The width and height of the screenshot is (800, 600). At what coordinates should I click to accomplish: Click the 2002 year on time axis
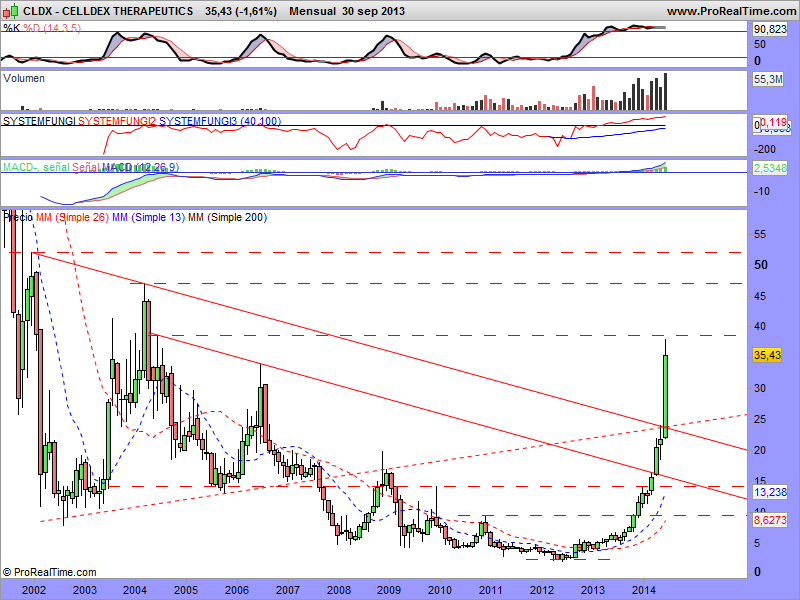tap(34, 590)
